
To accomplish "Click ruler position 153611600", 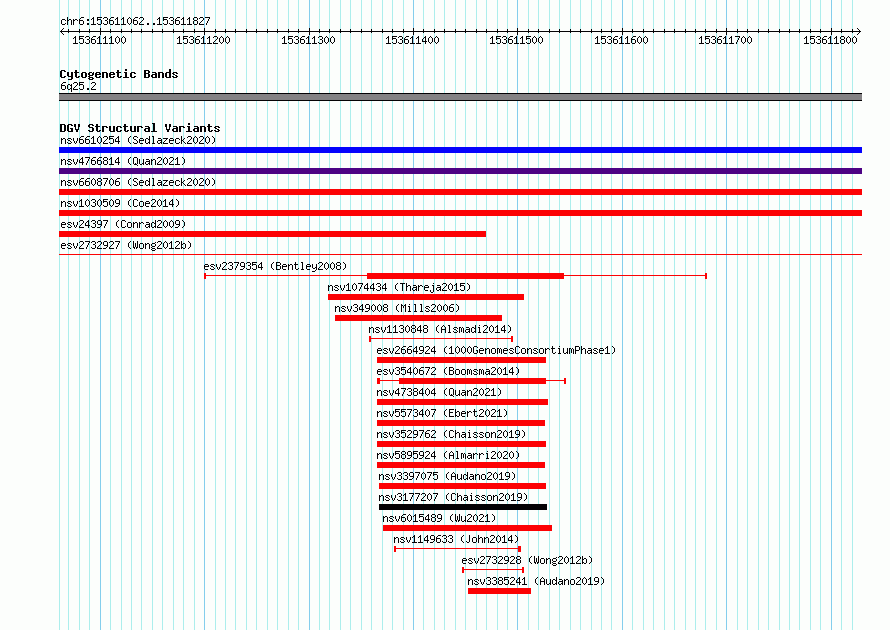I will coord(621,40).
